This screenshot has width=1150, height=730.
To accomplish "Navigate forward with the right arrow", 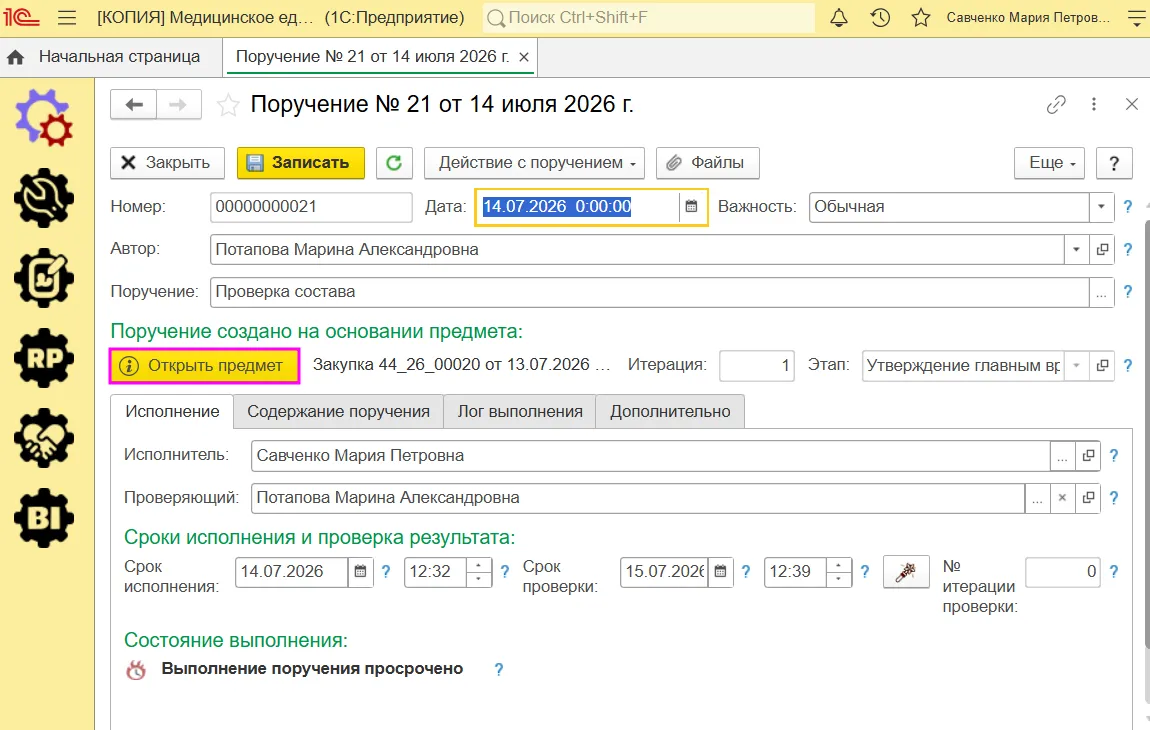I will click(x=178, y=105).
